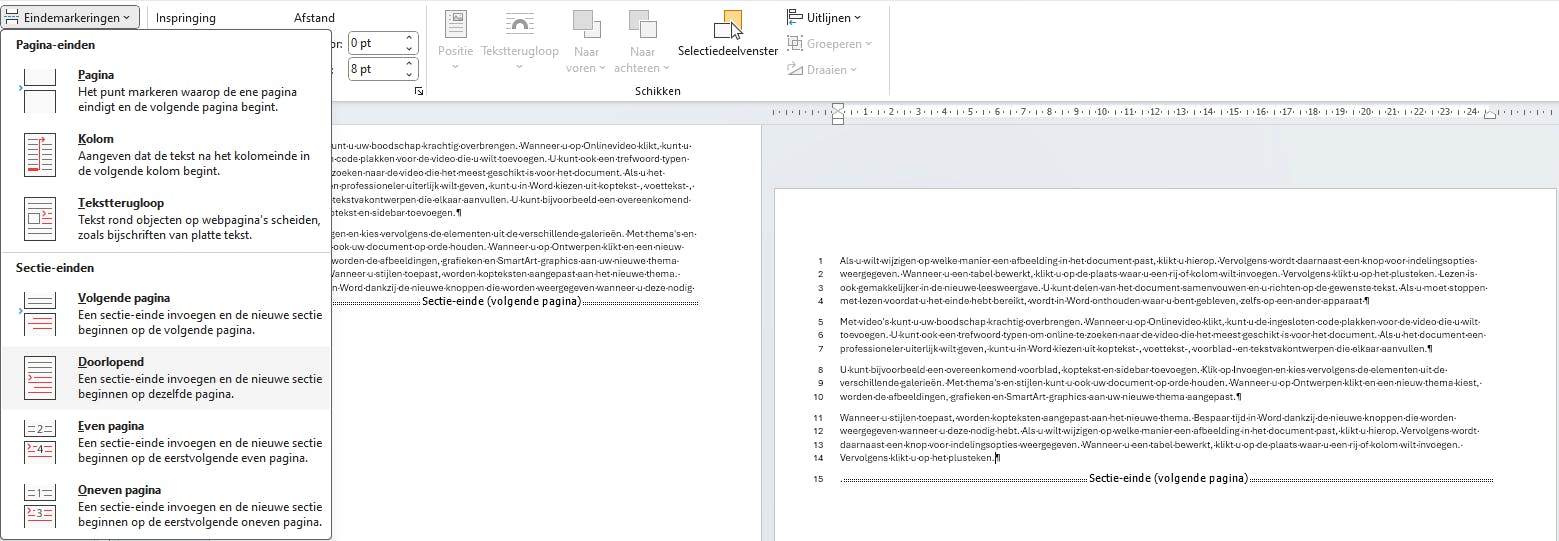Increase the 8 pt spacing value

[x=409, y=64]
